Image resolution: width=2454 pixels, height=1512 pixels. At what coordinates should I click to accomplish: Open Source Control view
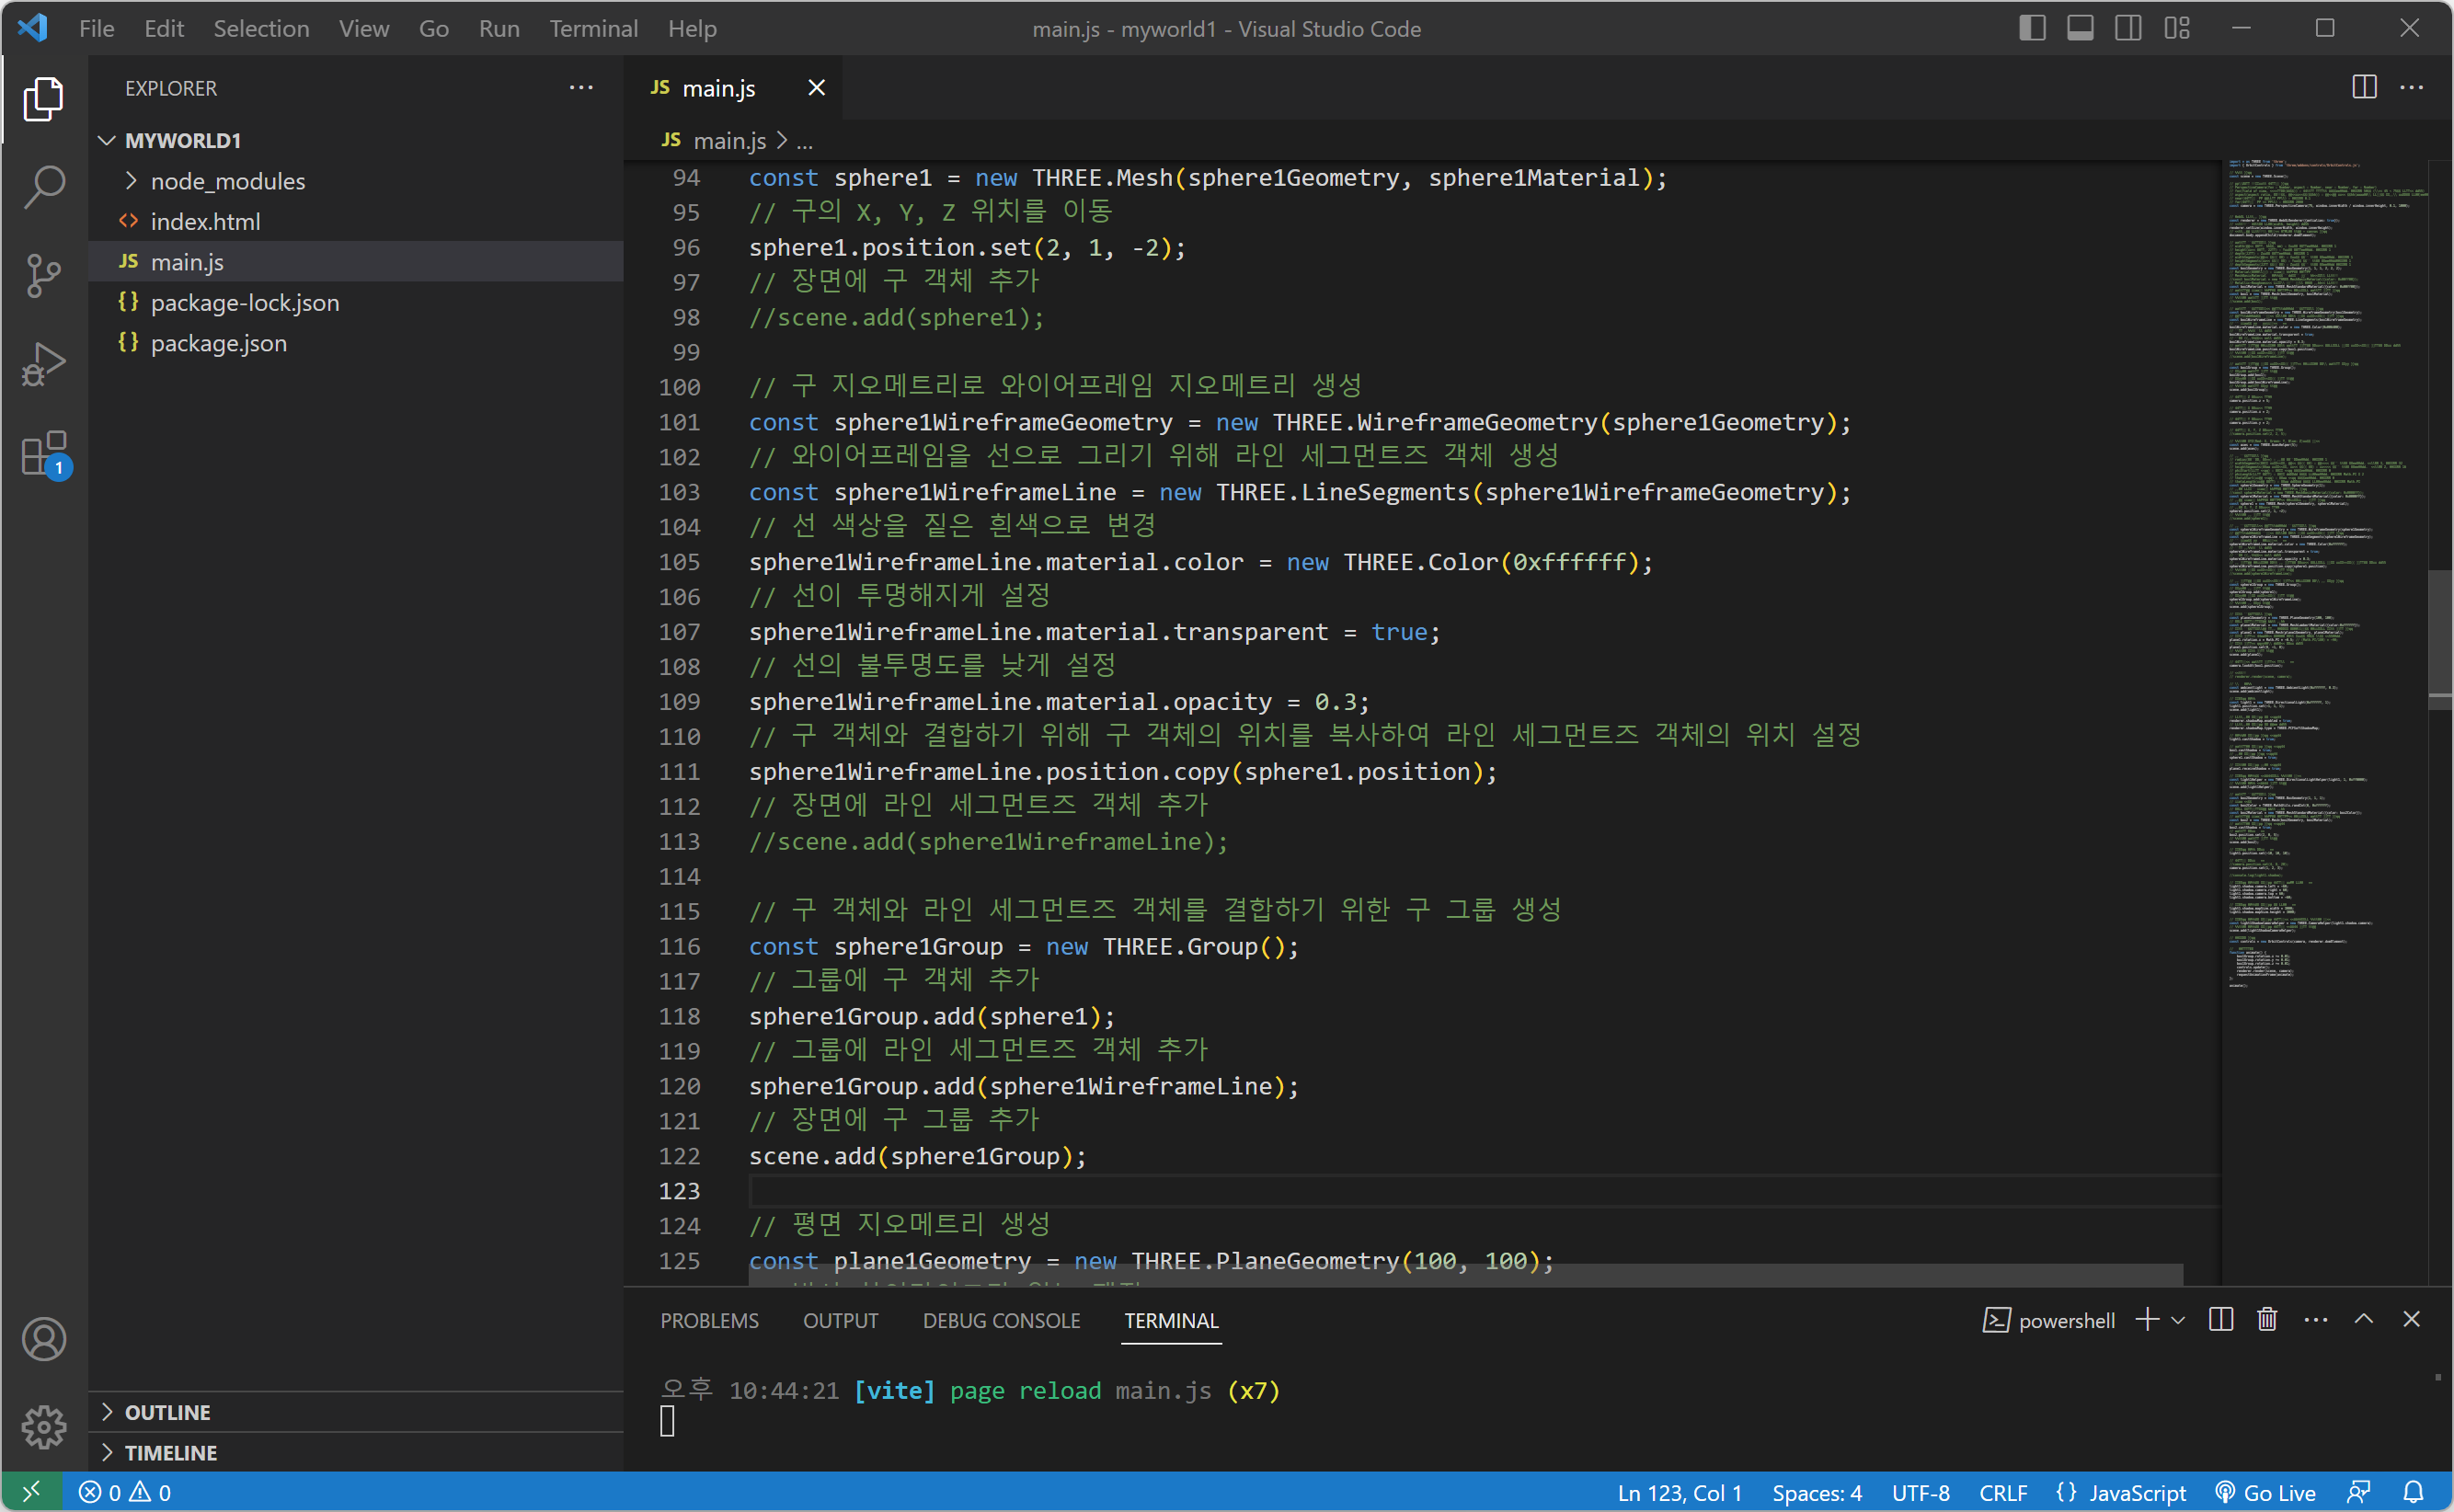44,275
